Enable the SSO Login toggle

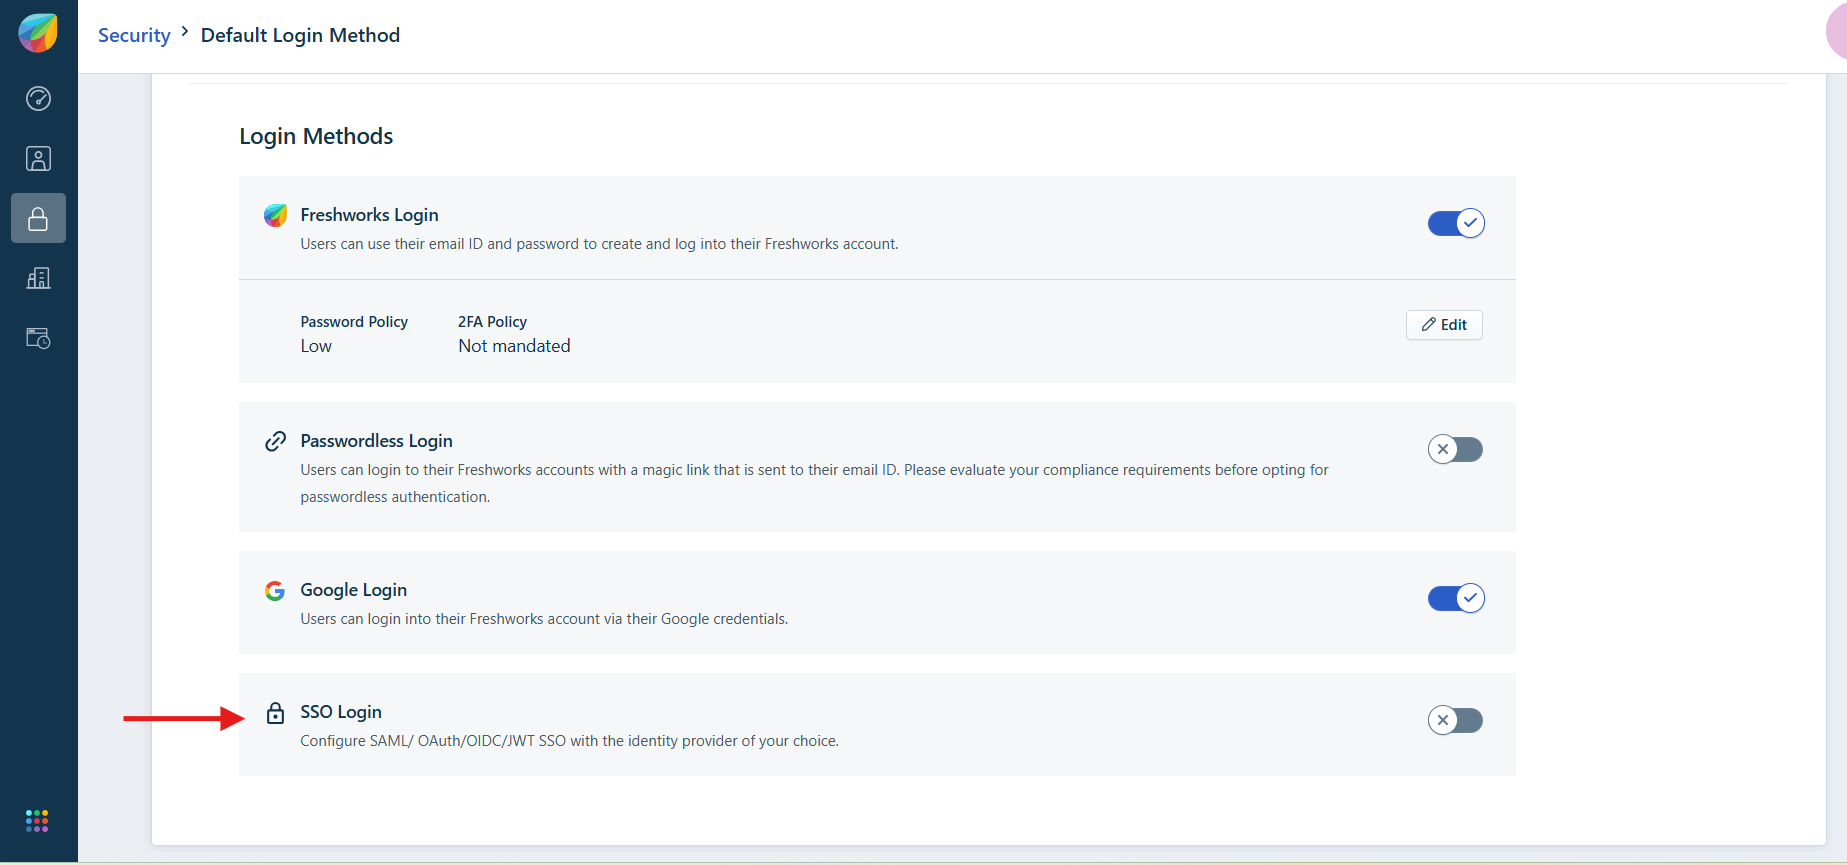1456,720
